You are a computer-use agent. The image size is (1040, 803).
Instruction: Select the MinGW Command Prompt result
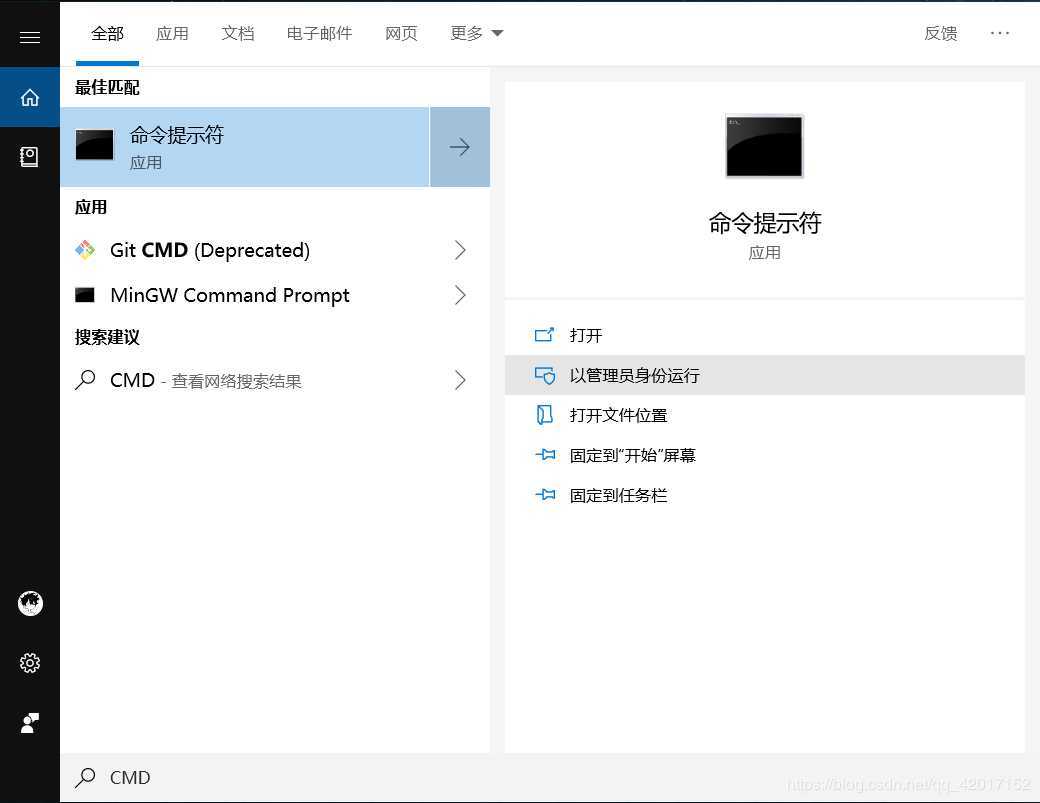[x=275, y=294]
